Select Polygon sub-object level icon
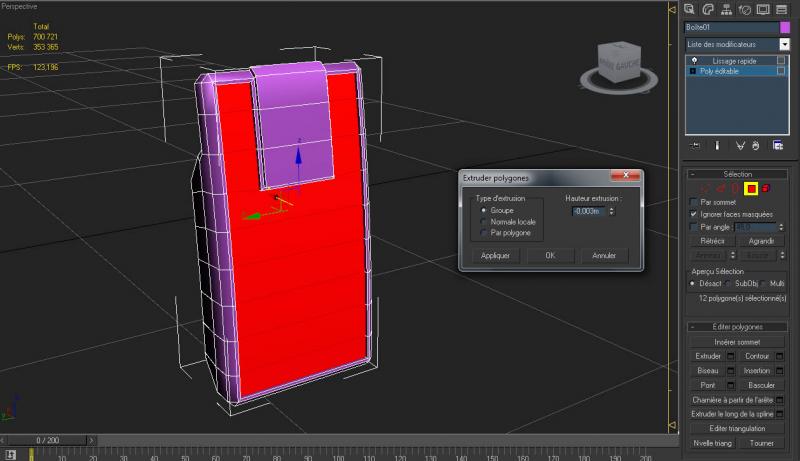 pyautogui.click(x=751, y=187)
